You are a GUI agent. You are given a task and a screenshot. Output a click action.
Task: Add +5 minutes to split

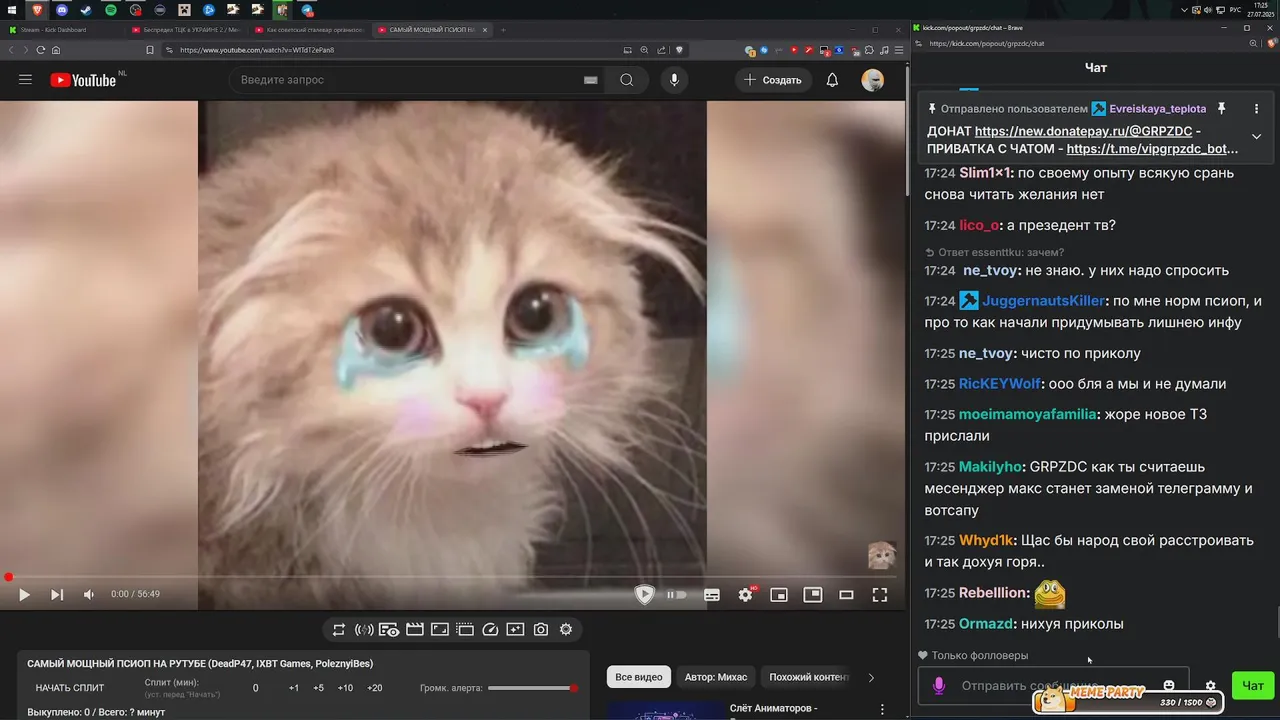pos(318,688)
